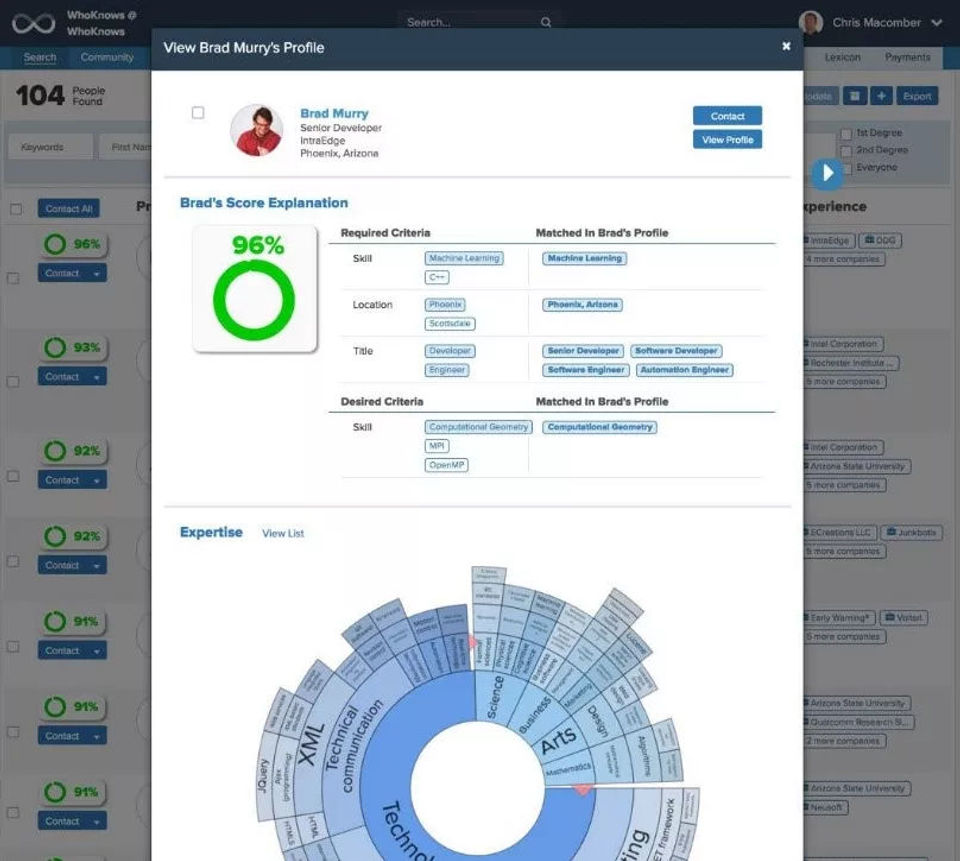Screen dimensions: 960x861
Task: Toggle the Contact All select checkbox
Action: [16, 209]
